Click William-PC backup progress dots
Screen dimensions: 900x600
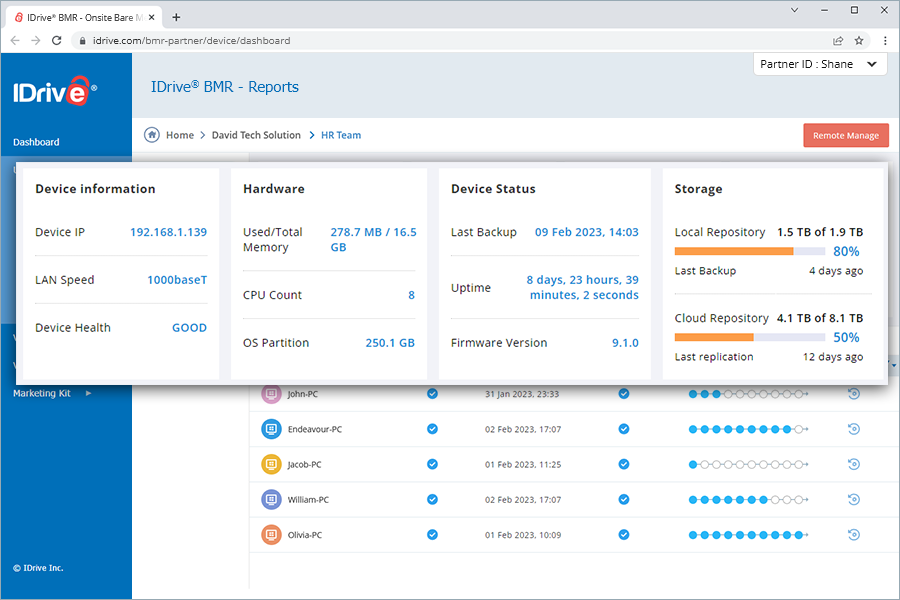click(x=748, y=500)
